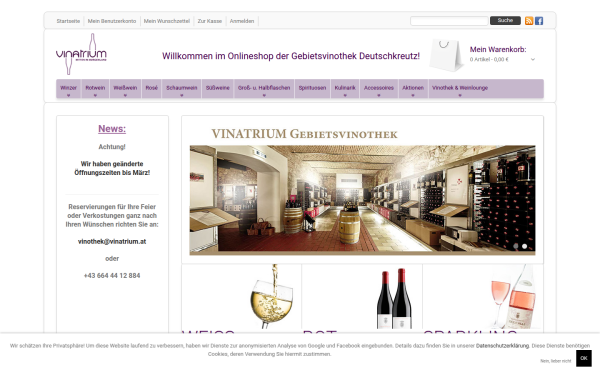Click the Vinatrium Gebietsvinothek cellar banner image

point(362,199)
